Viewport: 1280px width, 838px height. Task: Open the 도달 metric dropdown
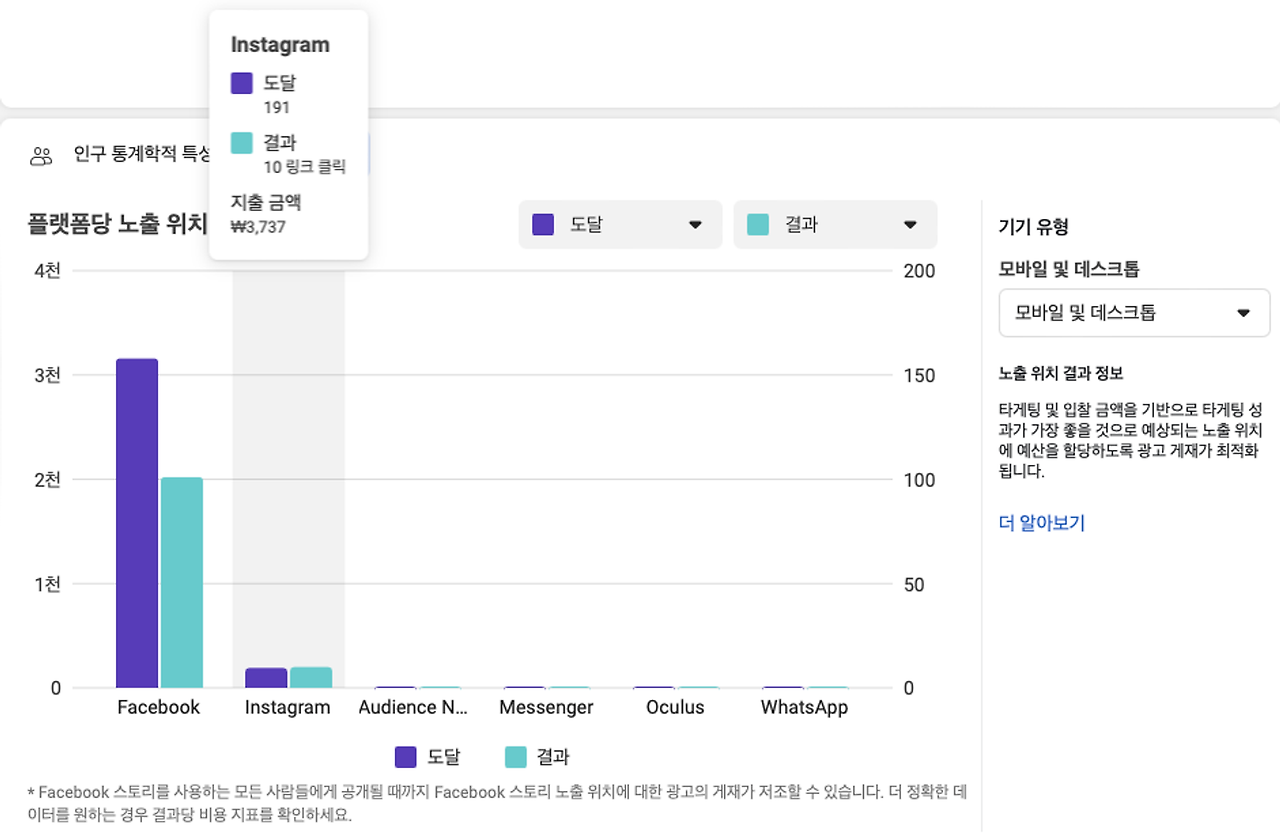(x=620, y=224)
